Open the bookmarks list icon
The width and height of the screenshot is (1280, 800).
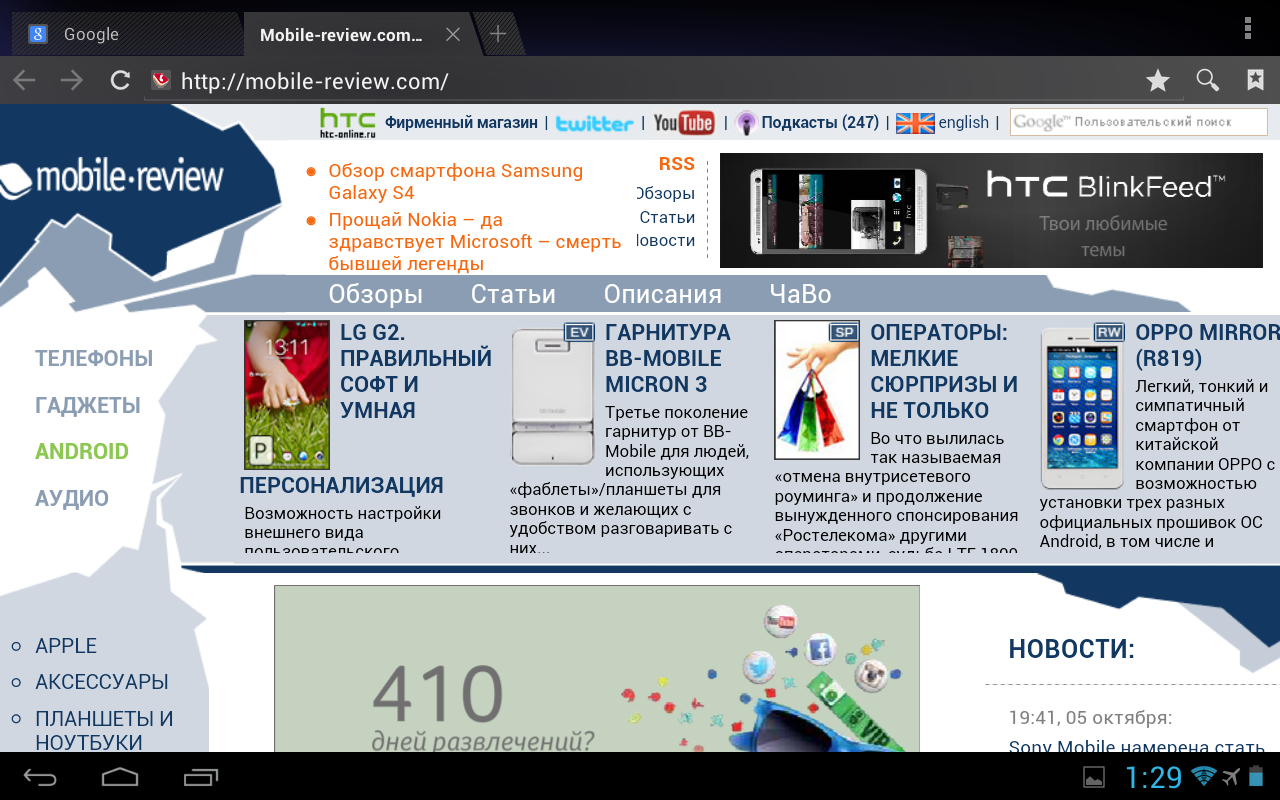coord(1255,81)
